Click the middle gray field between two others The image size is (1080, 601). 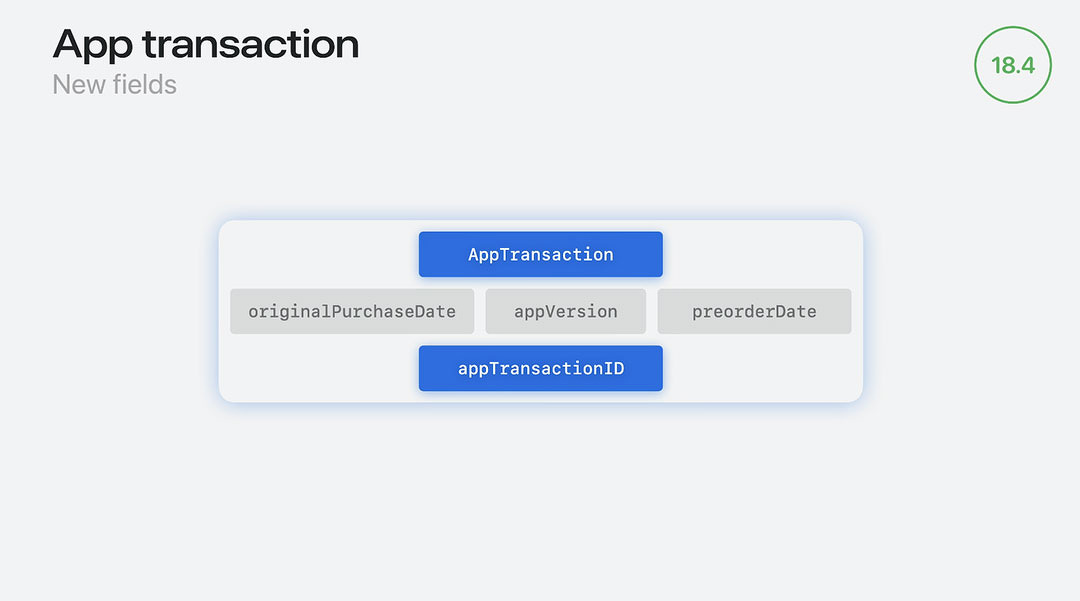[565, 311]
